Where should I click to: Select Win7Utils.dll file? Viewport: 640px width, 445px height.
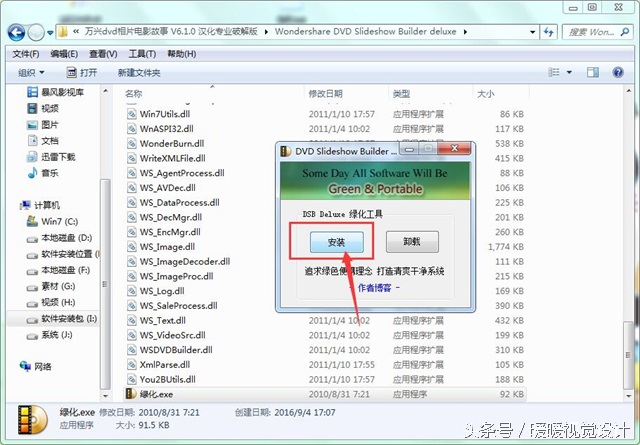click(x=164, y=114)
